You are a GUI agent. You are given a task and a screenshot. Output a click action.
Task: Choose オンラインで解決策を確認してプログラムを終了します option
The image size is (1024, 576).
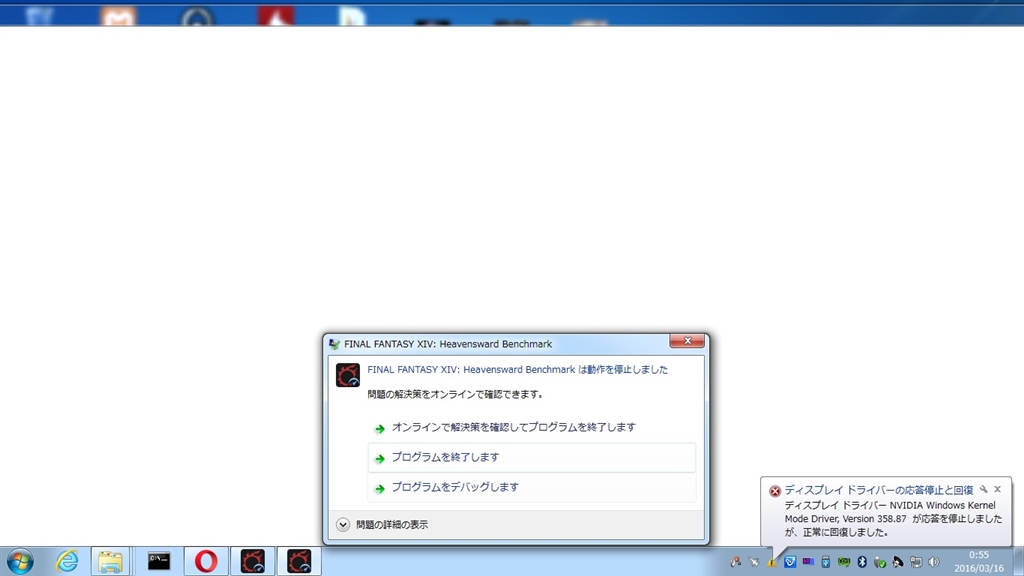tap(532, 428)
